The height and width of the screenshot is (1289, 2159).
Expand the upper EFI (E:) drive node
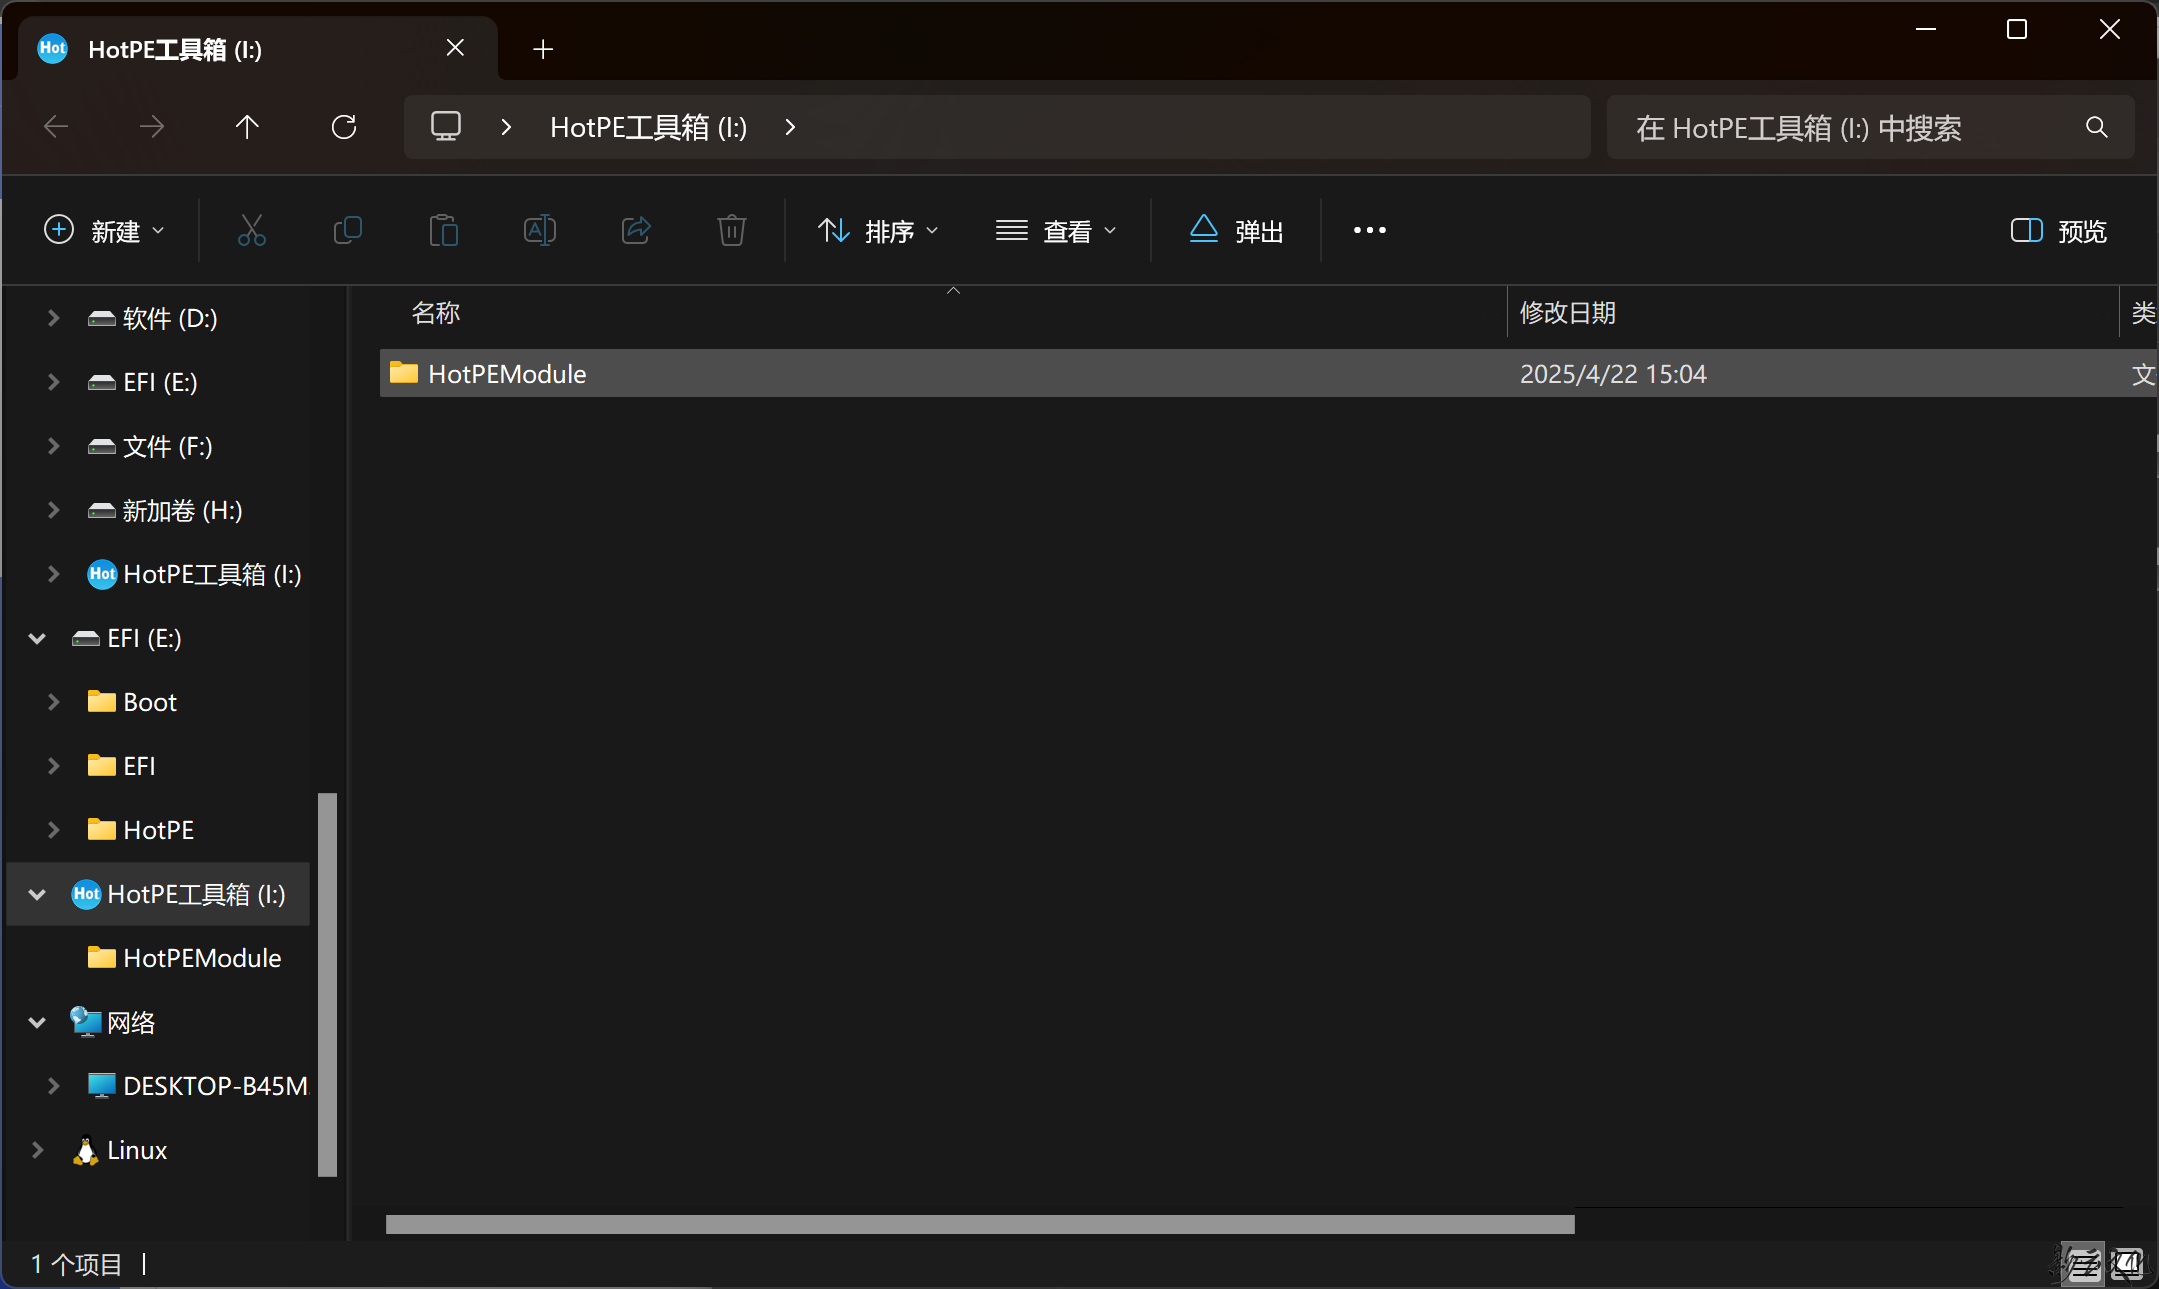[x=54, y=382]
